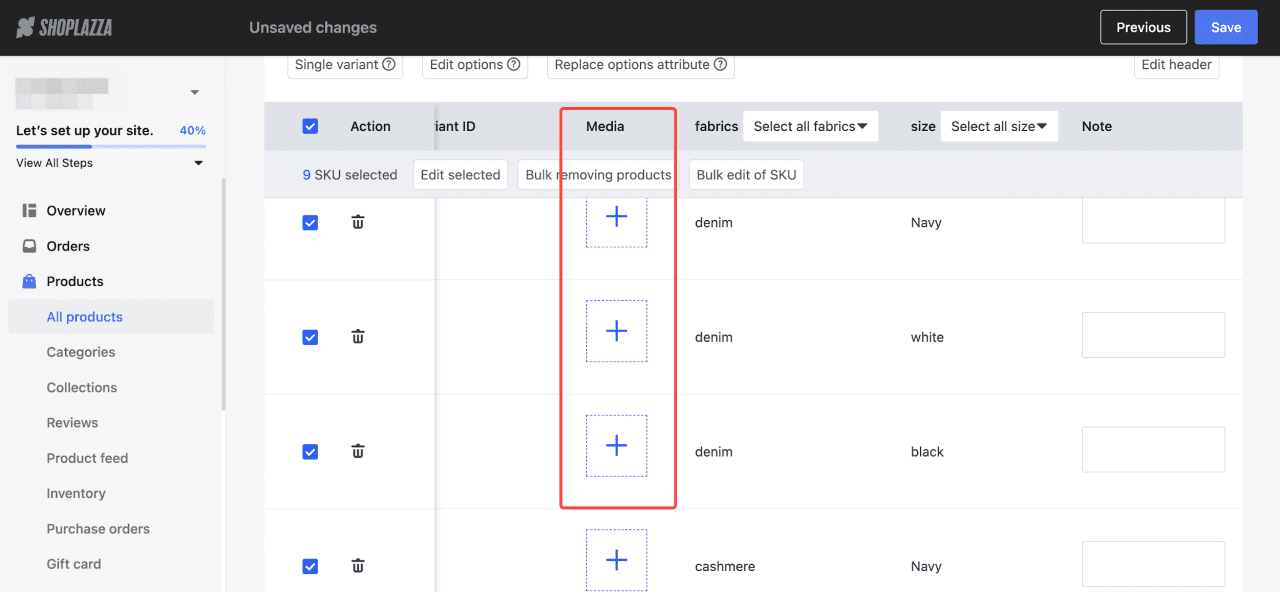Screen dimensions: 1280x592
Task: Expand View All Steps
Action: point(110,163)
